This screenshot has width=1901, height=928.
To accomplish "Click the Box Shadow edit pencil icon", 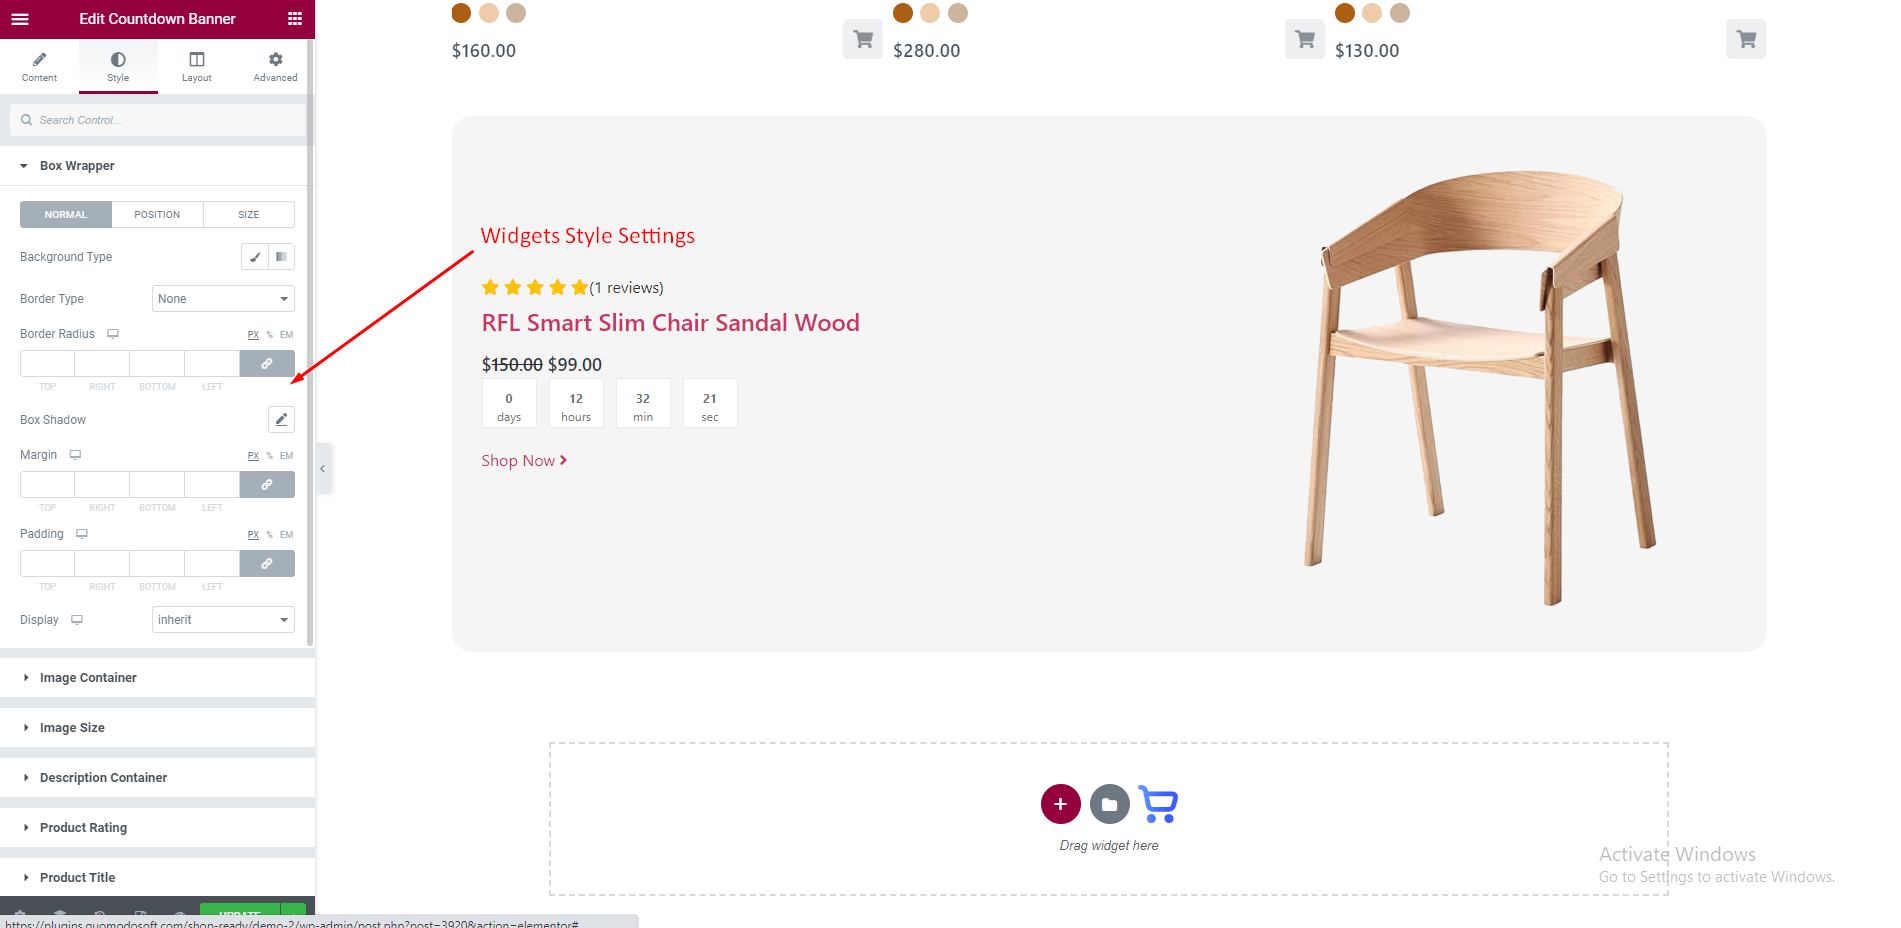I will [281, 420].
